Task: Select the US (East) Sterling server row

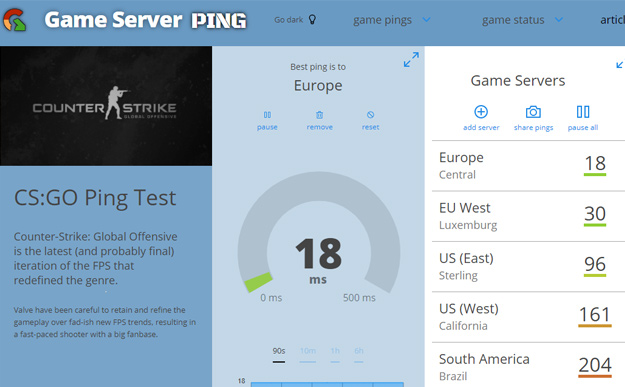Action: (x=529, y=267)
